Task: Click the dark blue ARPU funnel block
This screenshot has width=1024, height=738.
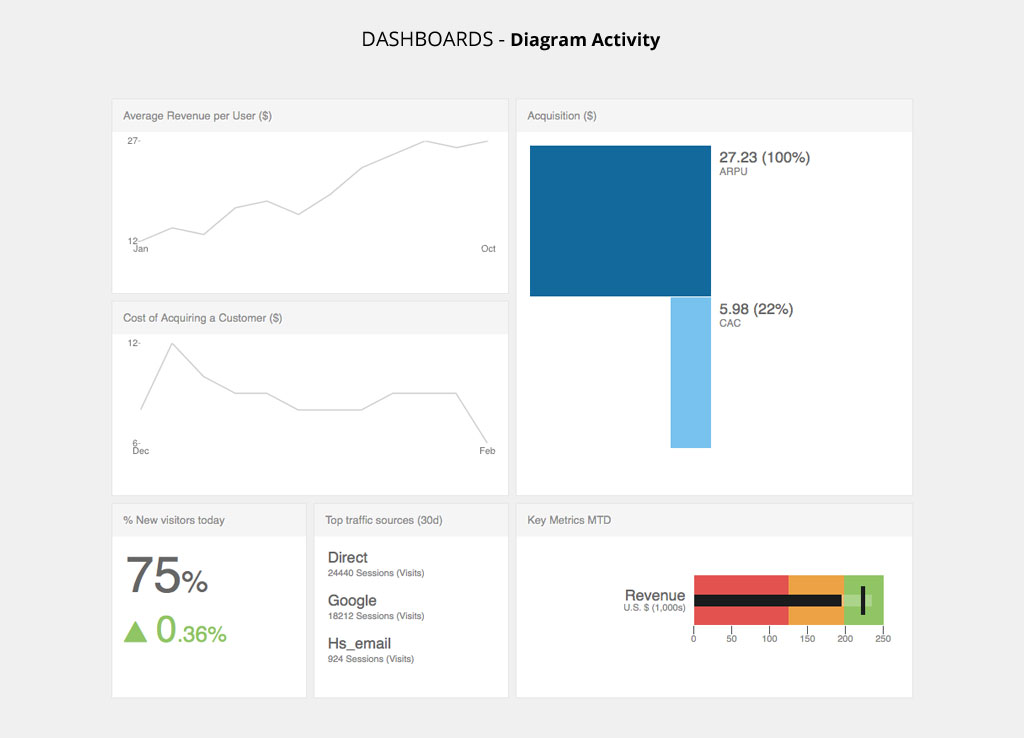Action: tap(620, 221)
